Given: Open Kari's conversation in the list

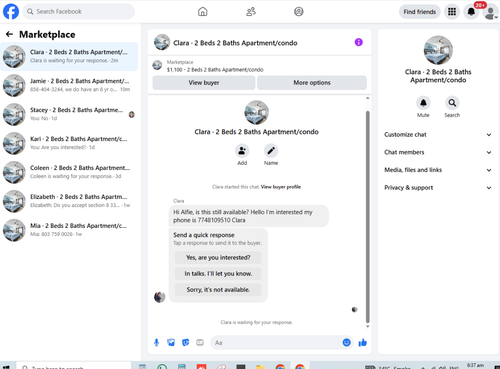Looking at the screenshot, I should pyautogui.click(x=69, y=143).
